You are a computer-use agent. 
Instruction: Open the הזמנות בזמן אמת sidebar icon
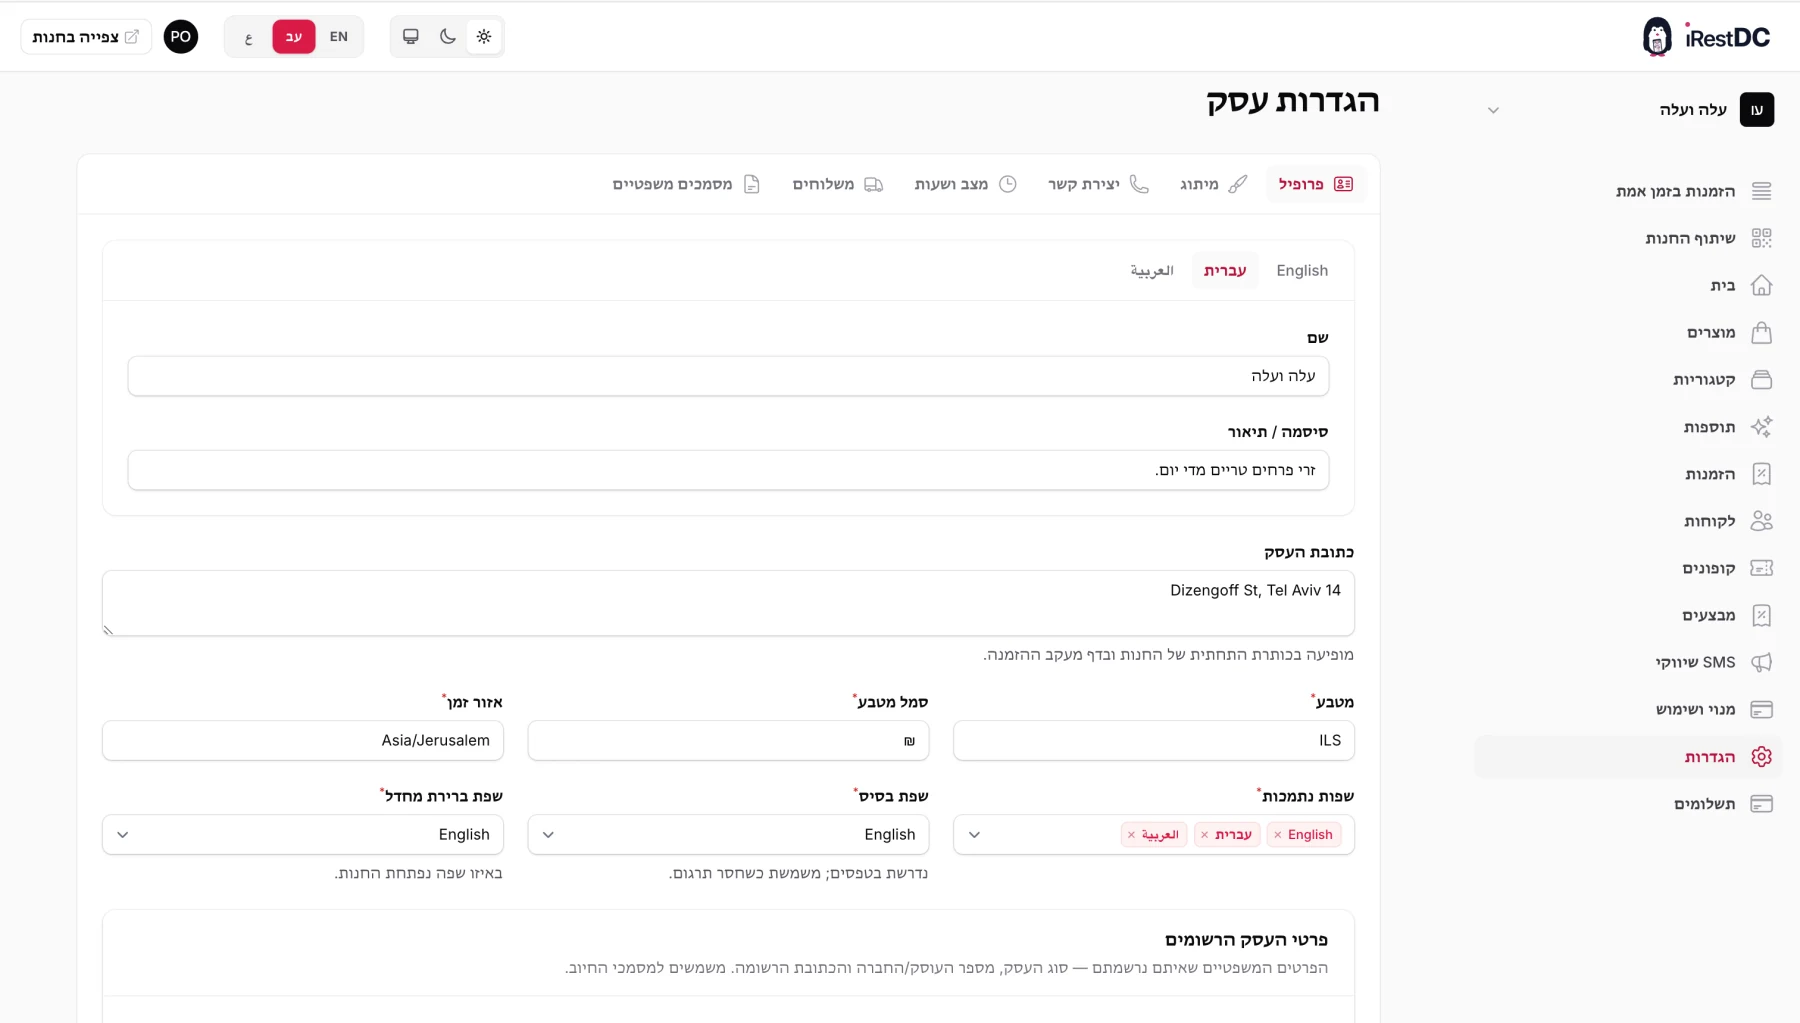(1761, 191)
